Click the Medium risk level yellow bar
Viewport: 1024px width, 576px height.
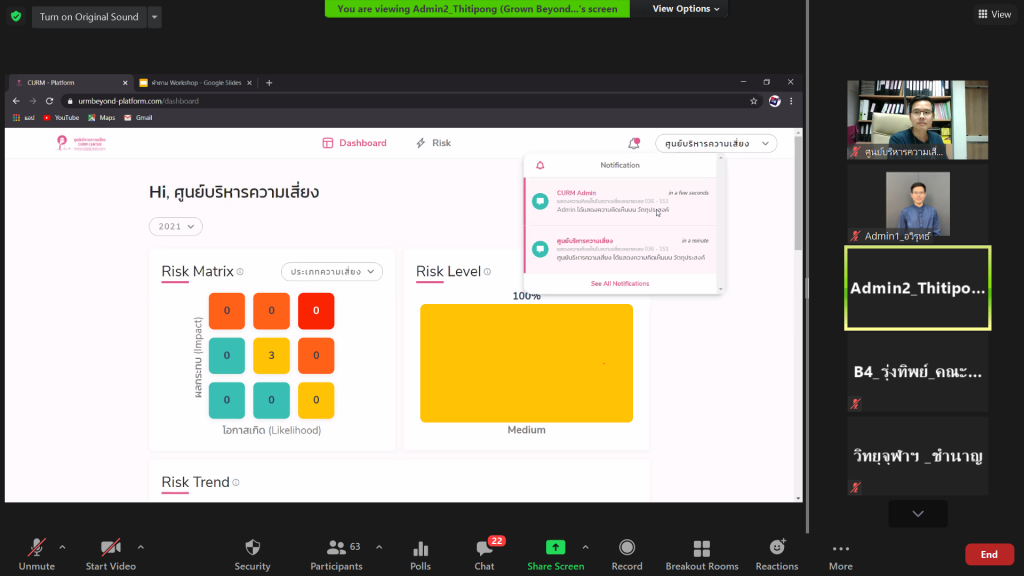pos(526,363)
